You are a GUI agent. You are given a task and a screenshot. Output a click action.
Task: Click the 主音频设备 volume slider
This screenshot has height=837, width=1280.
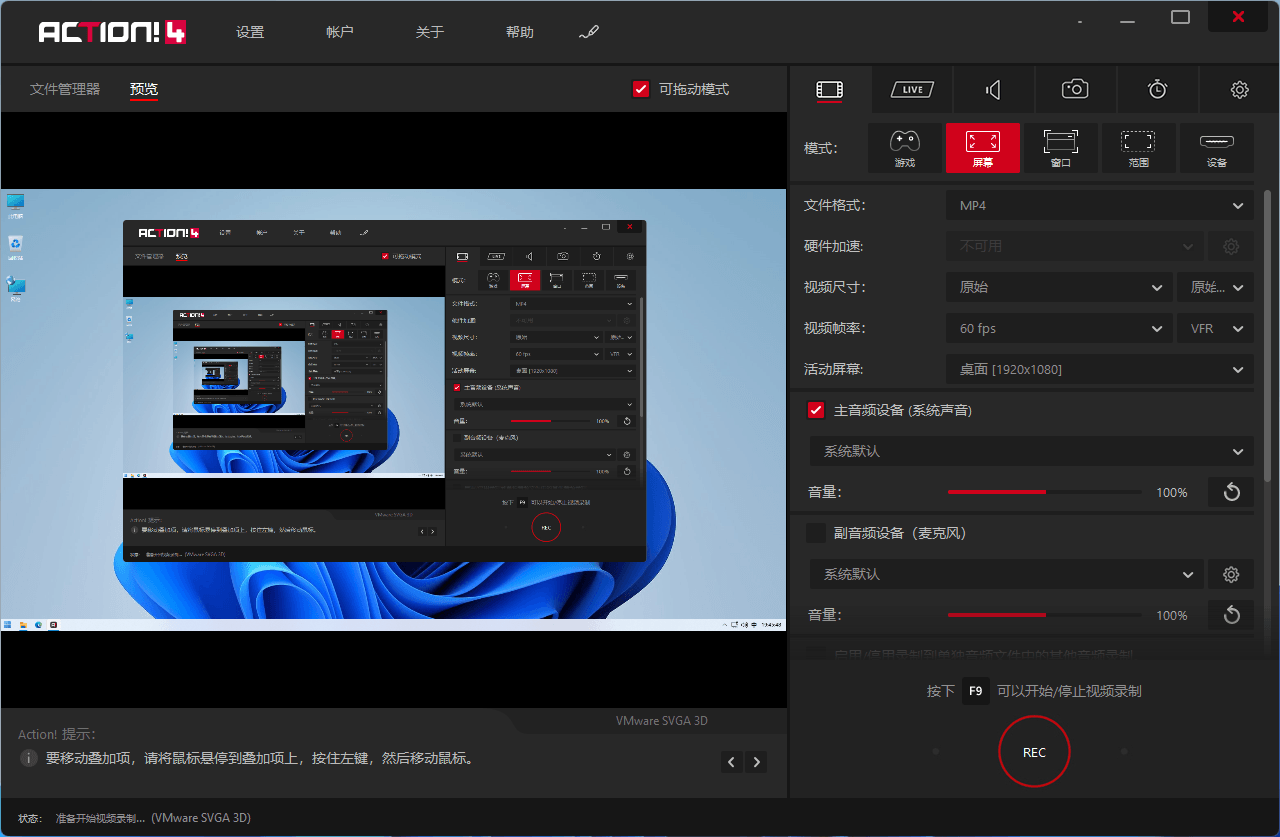1044,492
